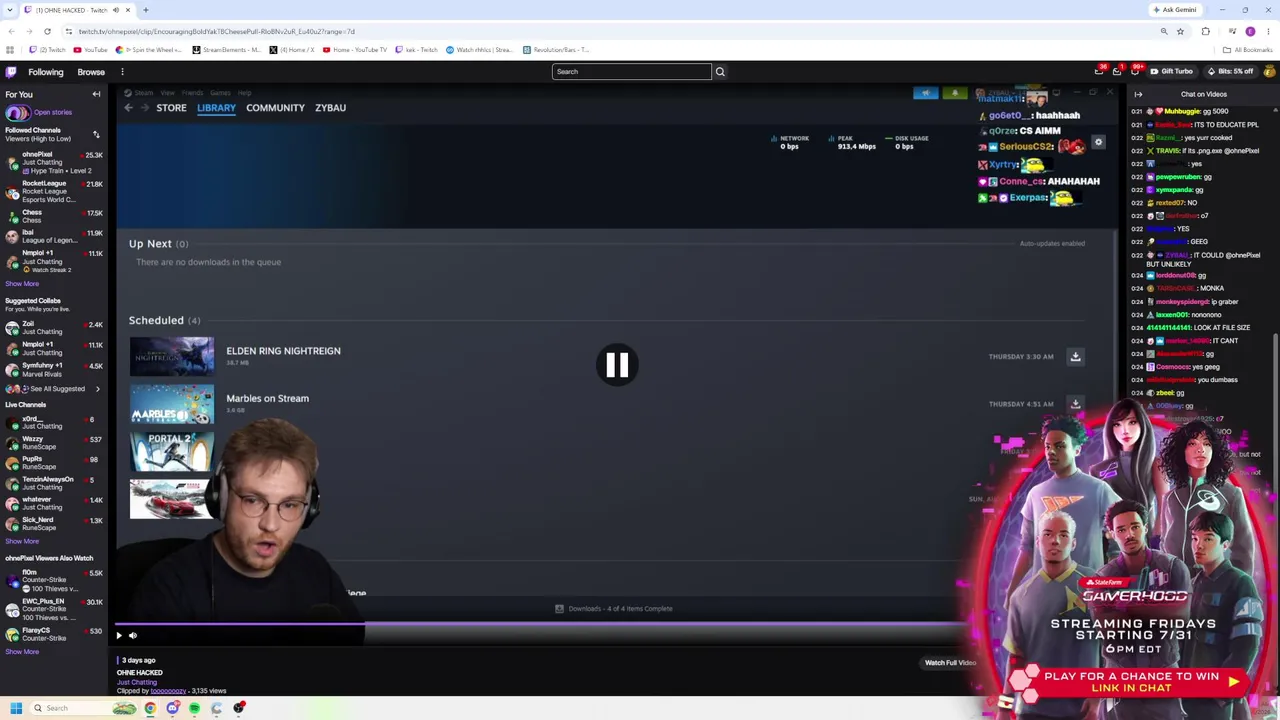
Task: Follow the LINK IN CHAT ad arrow
Action: click(x=1234, y=682)
